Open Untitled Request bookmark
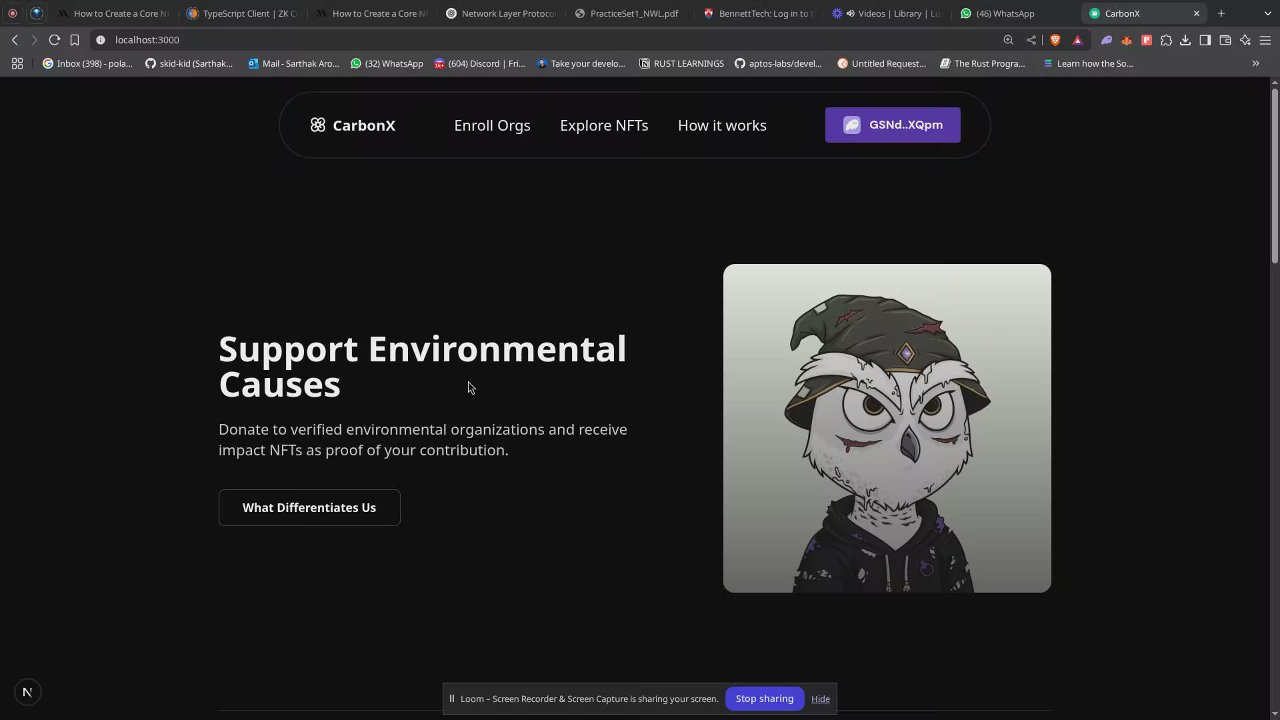This screenshot has width=1280, height=720. click(881, 63)
